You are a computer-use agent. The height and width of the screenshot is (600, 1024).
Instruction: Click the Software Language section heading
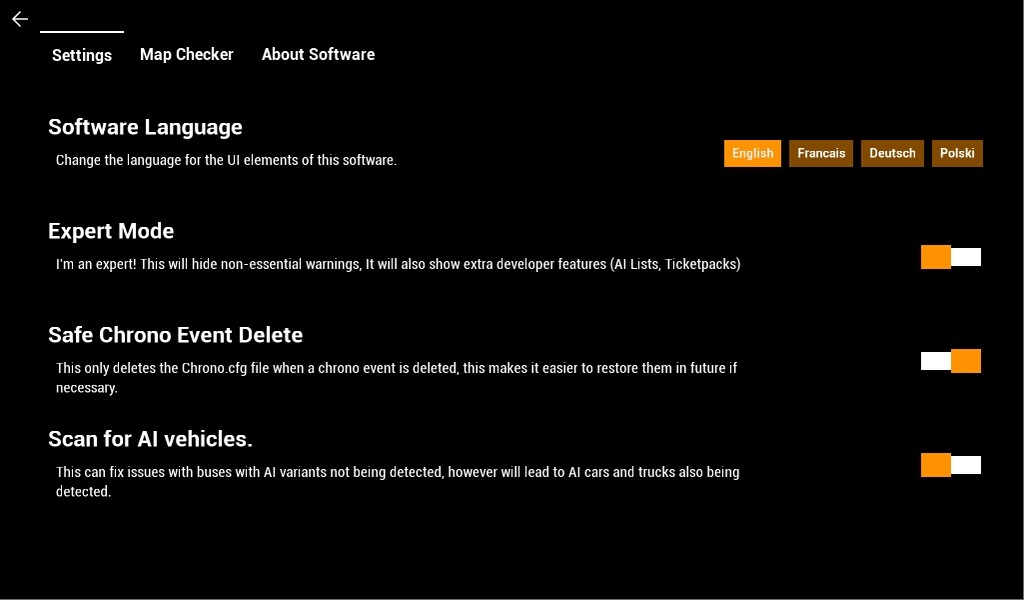pos(145,127)
